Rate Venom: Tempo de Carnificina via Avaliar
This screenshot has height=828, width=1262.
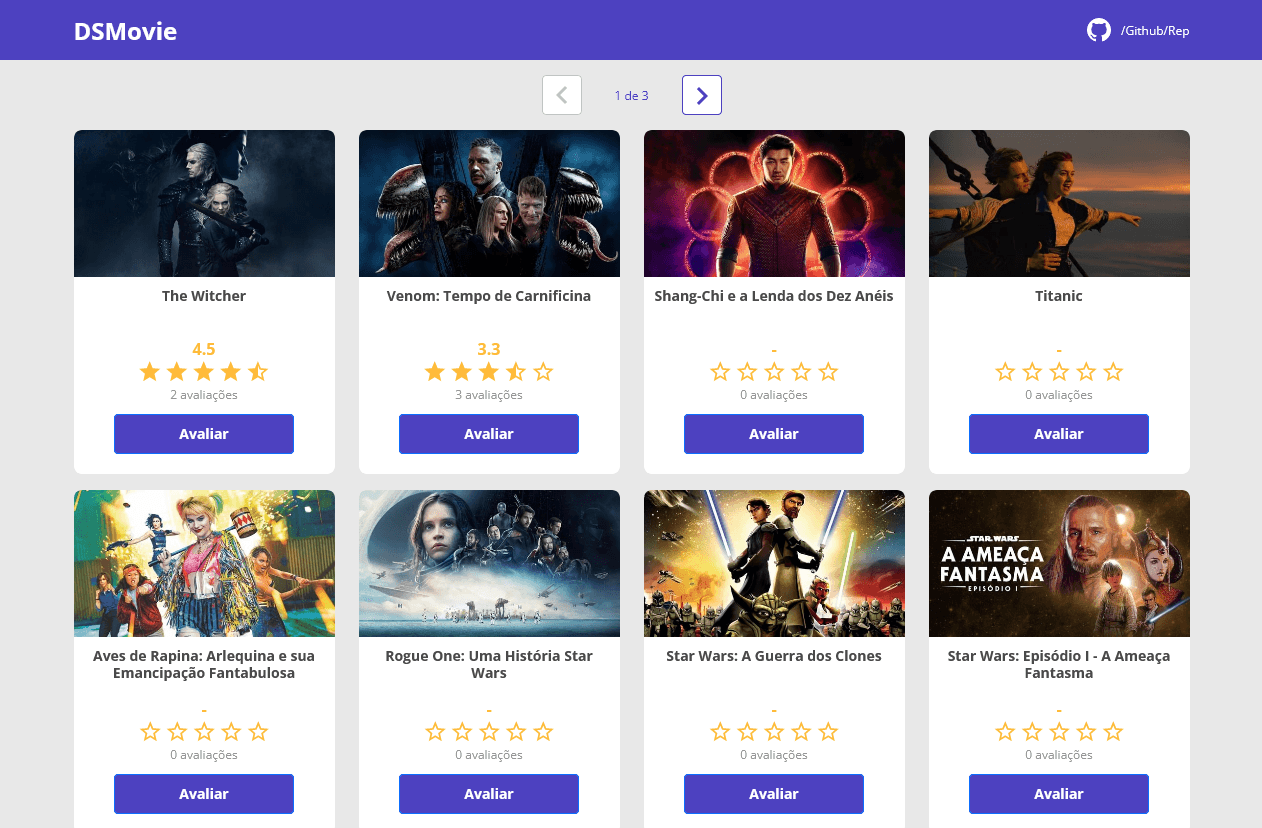tap(489, 434)
